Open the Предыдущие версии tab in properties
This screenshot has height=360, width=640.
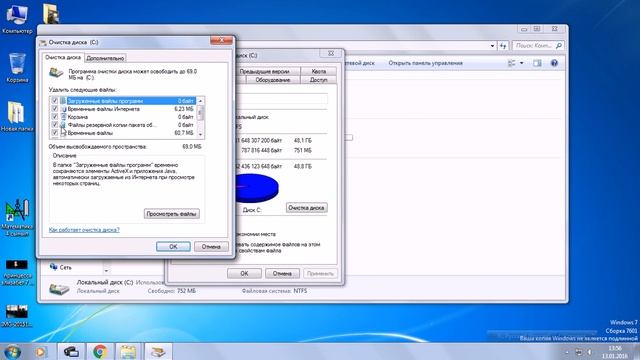pyautogui.click(x=264, y=71)
